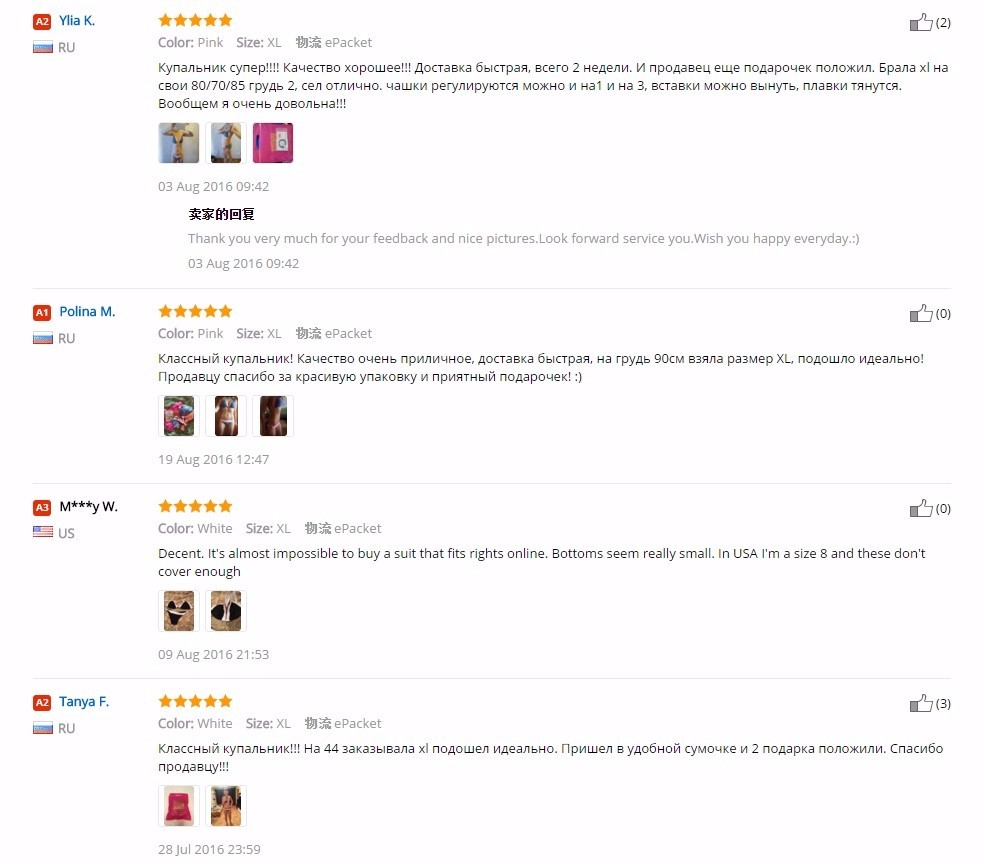Screen dimensions: 984x864
Task: Click the thumbs-up icon on Ylia K.'s review
Action: coord(920,23)
